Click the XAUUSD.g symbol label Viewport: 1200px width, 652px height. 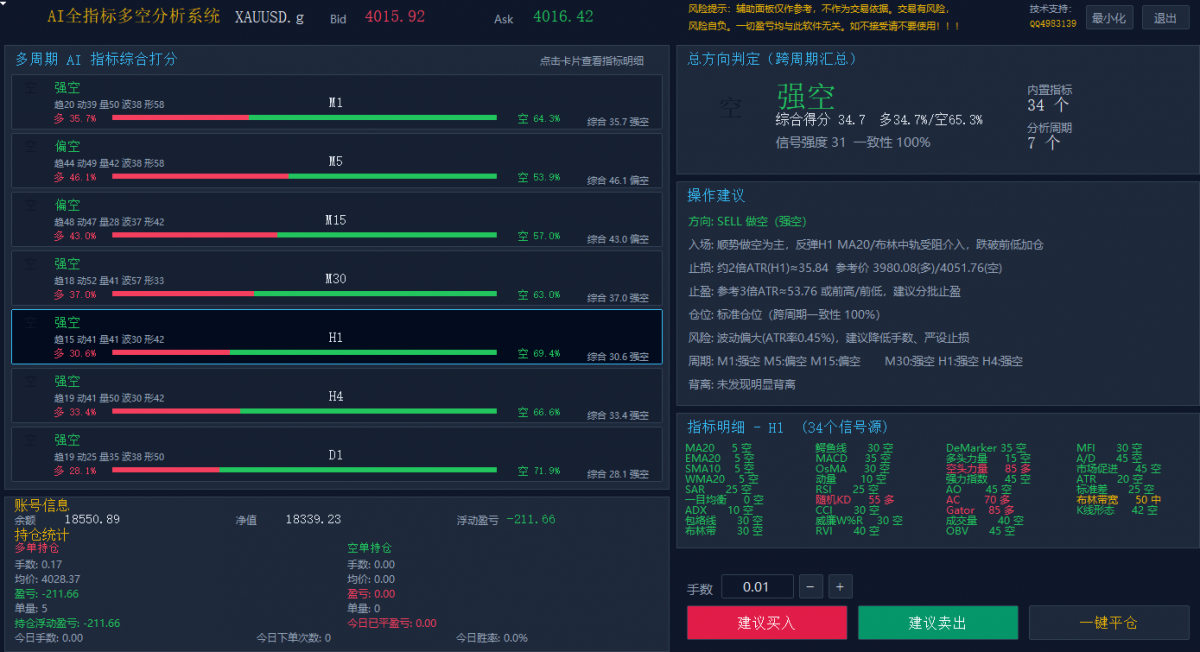point(269,18)
